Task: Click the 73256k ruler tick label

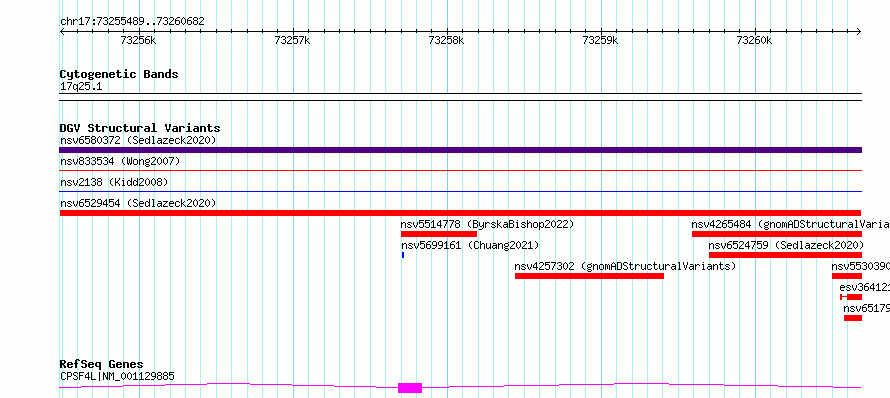Action: click(x=138, y=40)
